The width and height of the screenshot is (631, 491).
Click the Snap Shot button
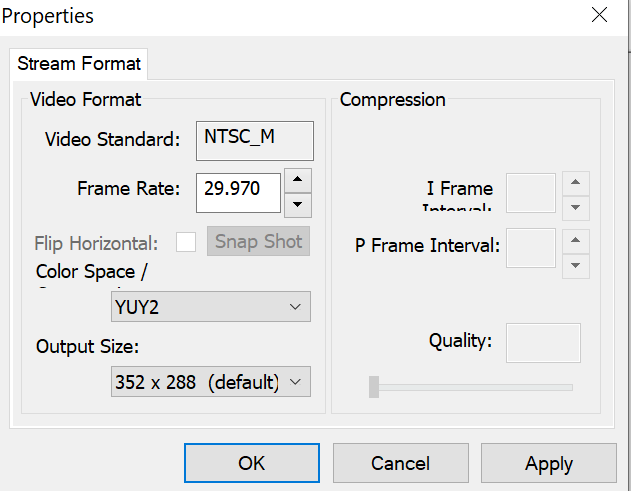click(259, 242)
